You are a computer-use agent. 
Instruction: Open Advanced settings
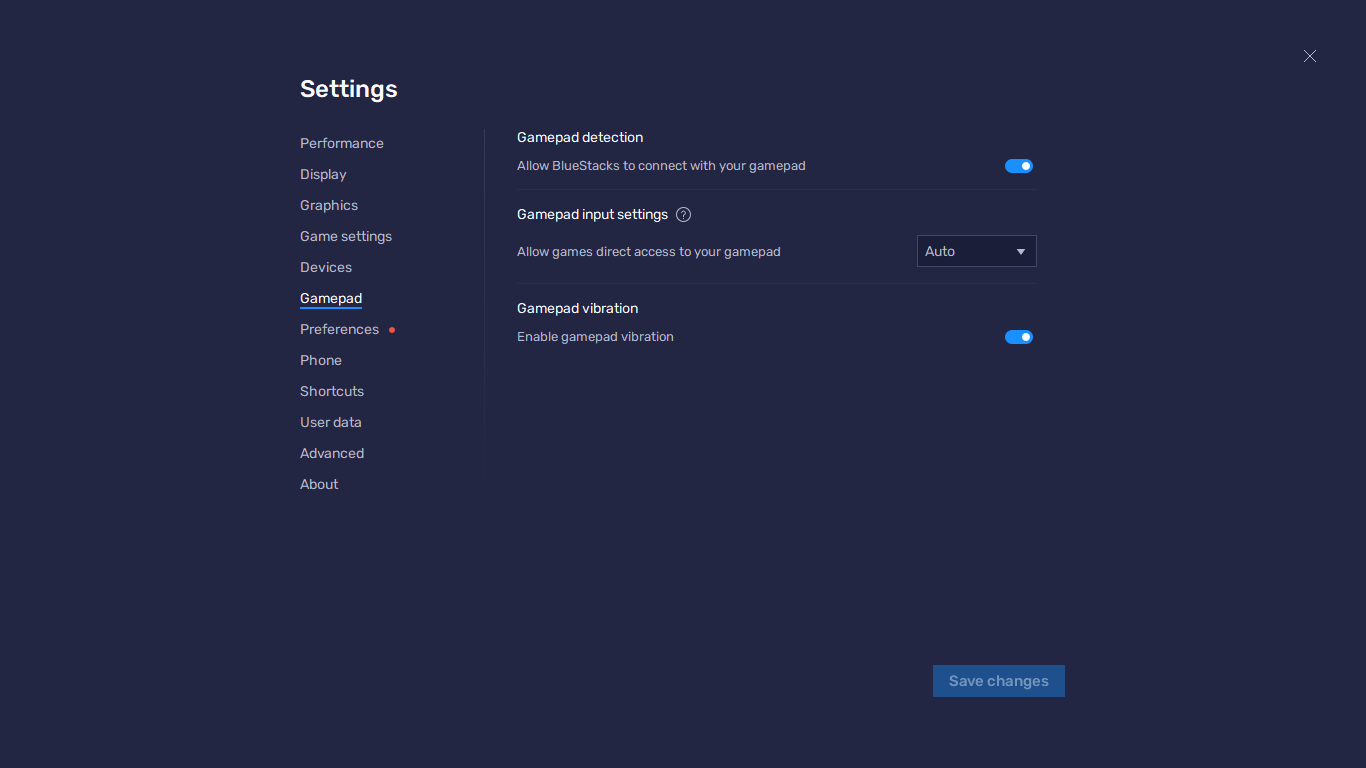(x=332, y=453)
